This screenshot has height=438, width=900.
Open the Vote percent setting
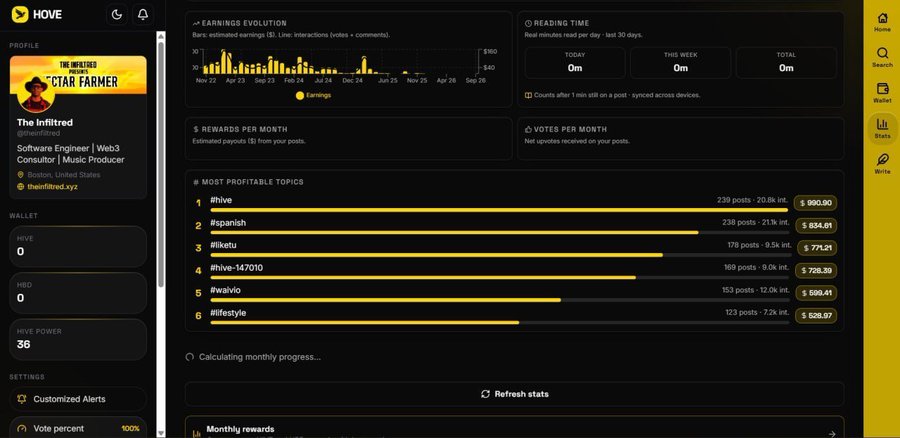[78, 428]
